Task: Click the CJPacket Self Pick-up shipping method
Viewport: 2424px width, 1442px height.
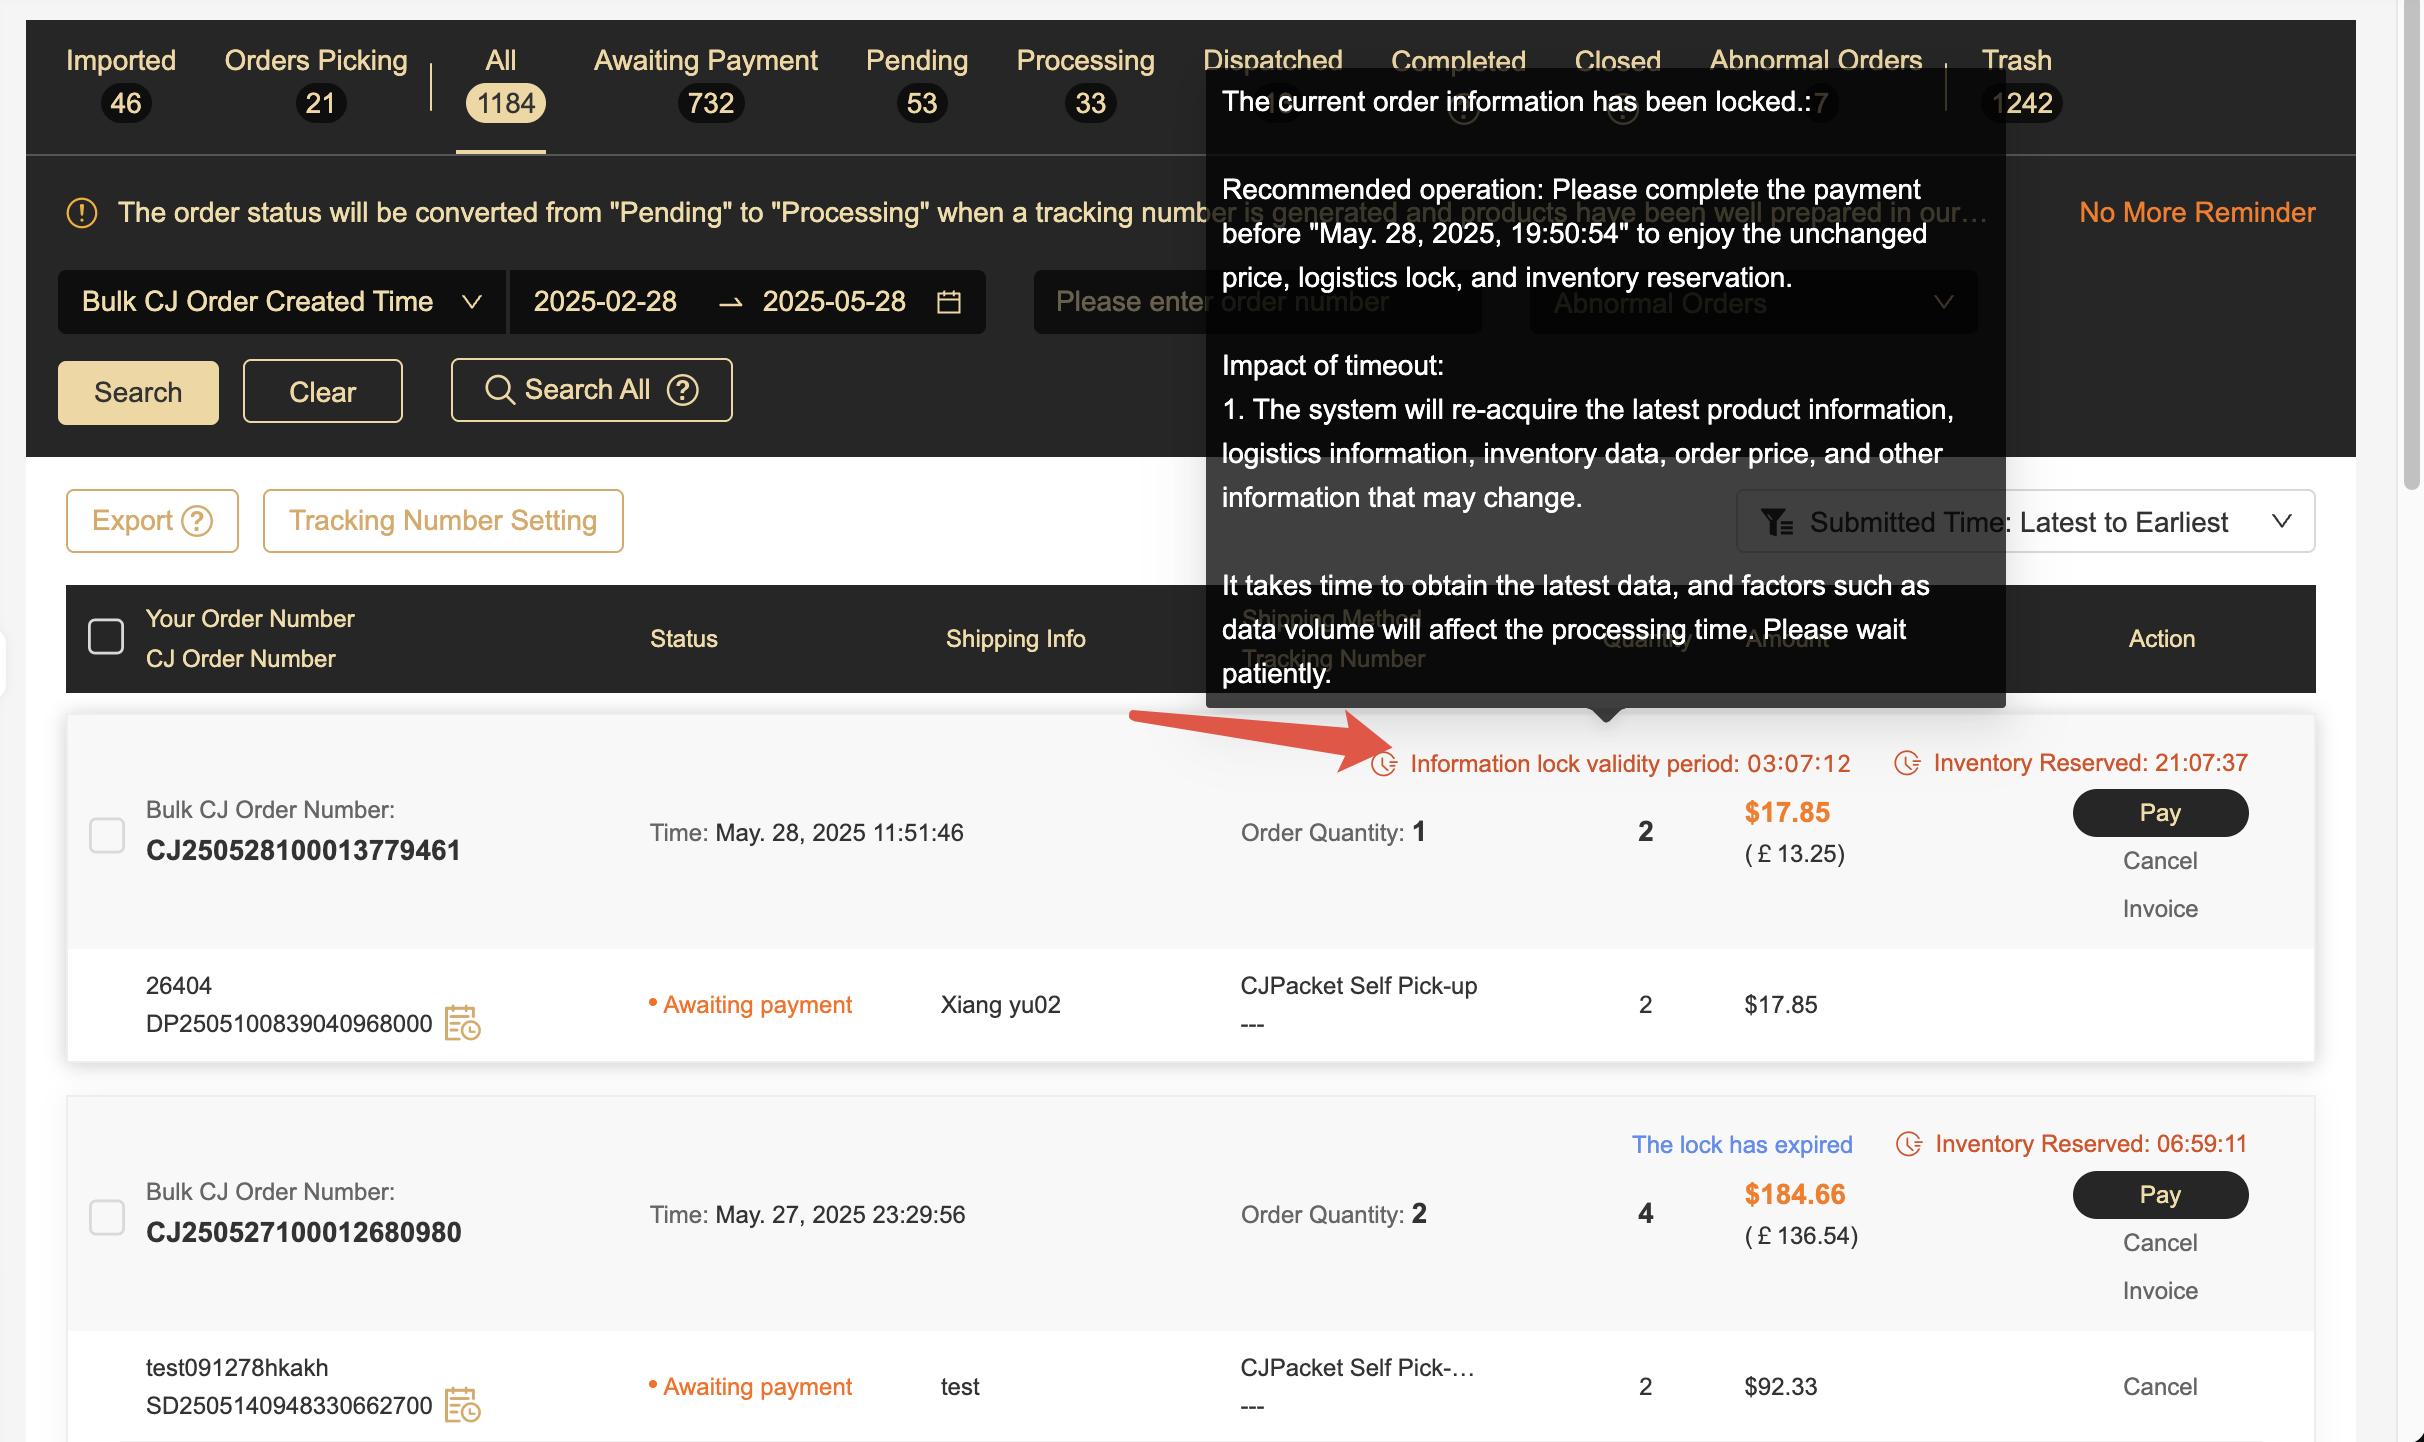Action: [1358, 986]
